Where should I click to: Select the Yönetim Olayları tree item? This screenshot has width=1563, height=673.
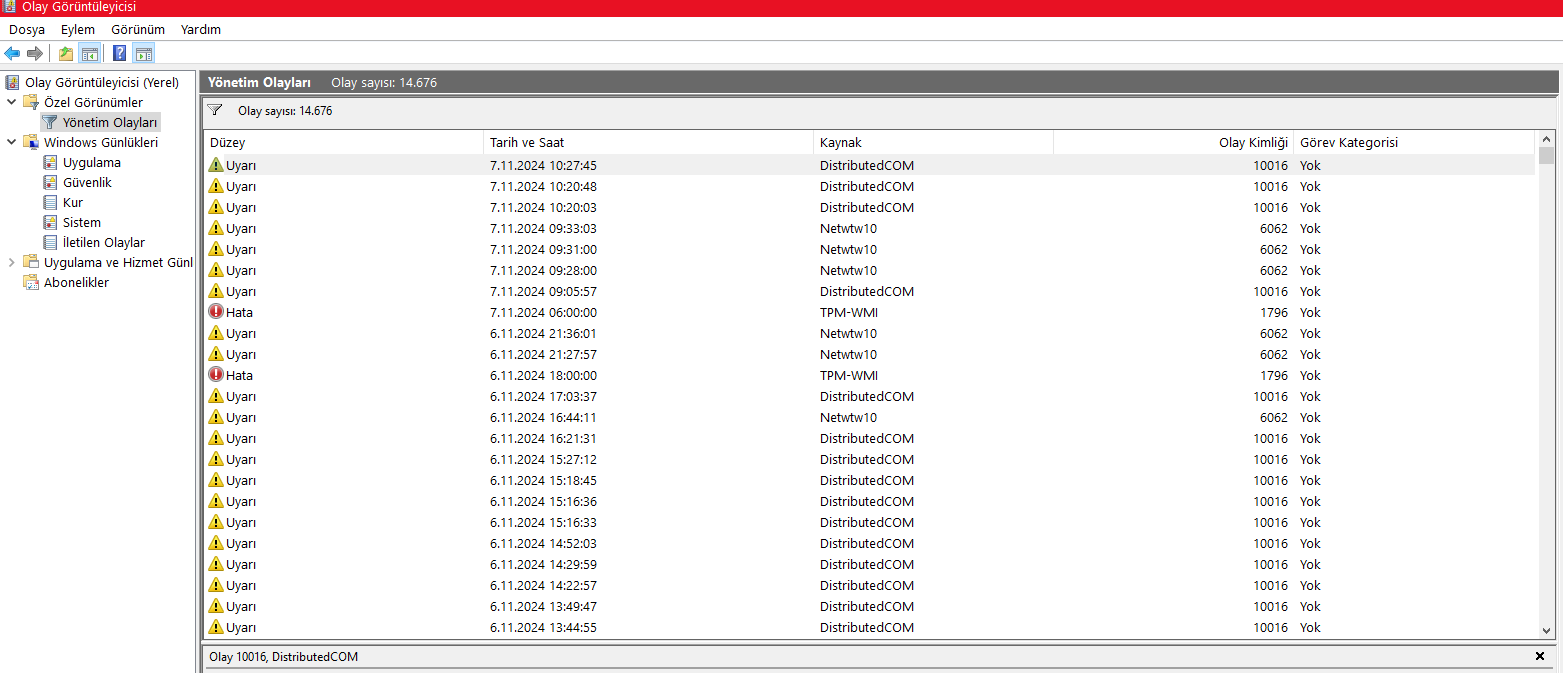(110, 122)
